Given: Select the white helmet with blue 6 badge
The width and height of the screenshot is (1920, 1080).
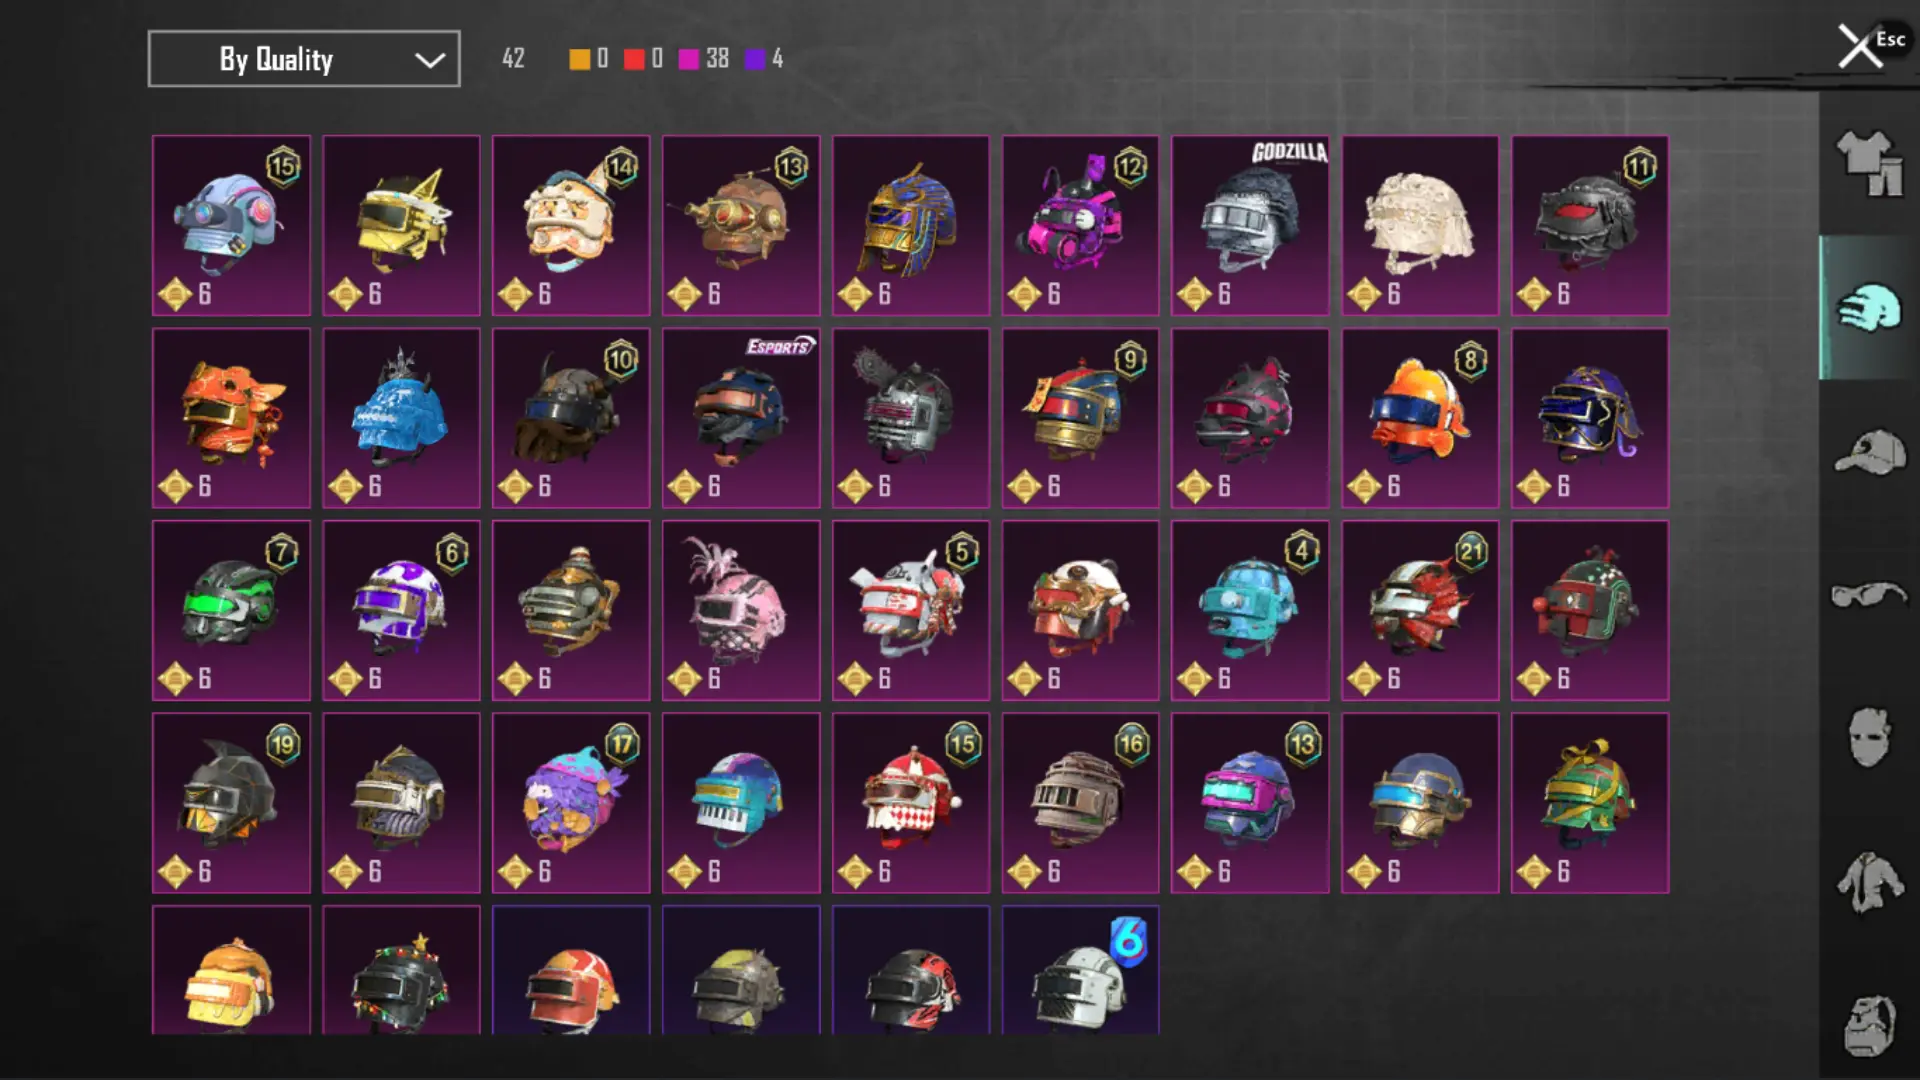Looking at the screenshot, I should pyautogui.click(x=1081, y=970).
